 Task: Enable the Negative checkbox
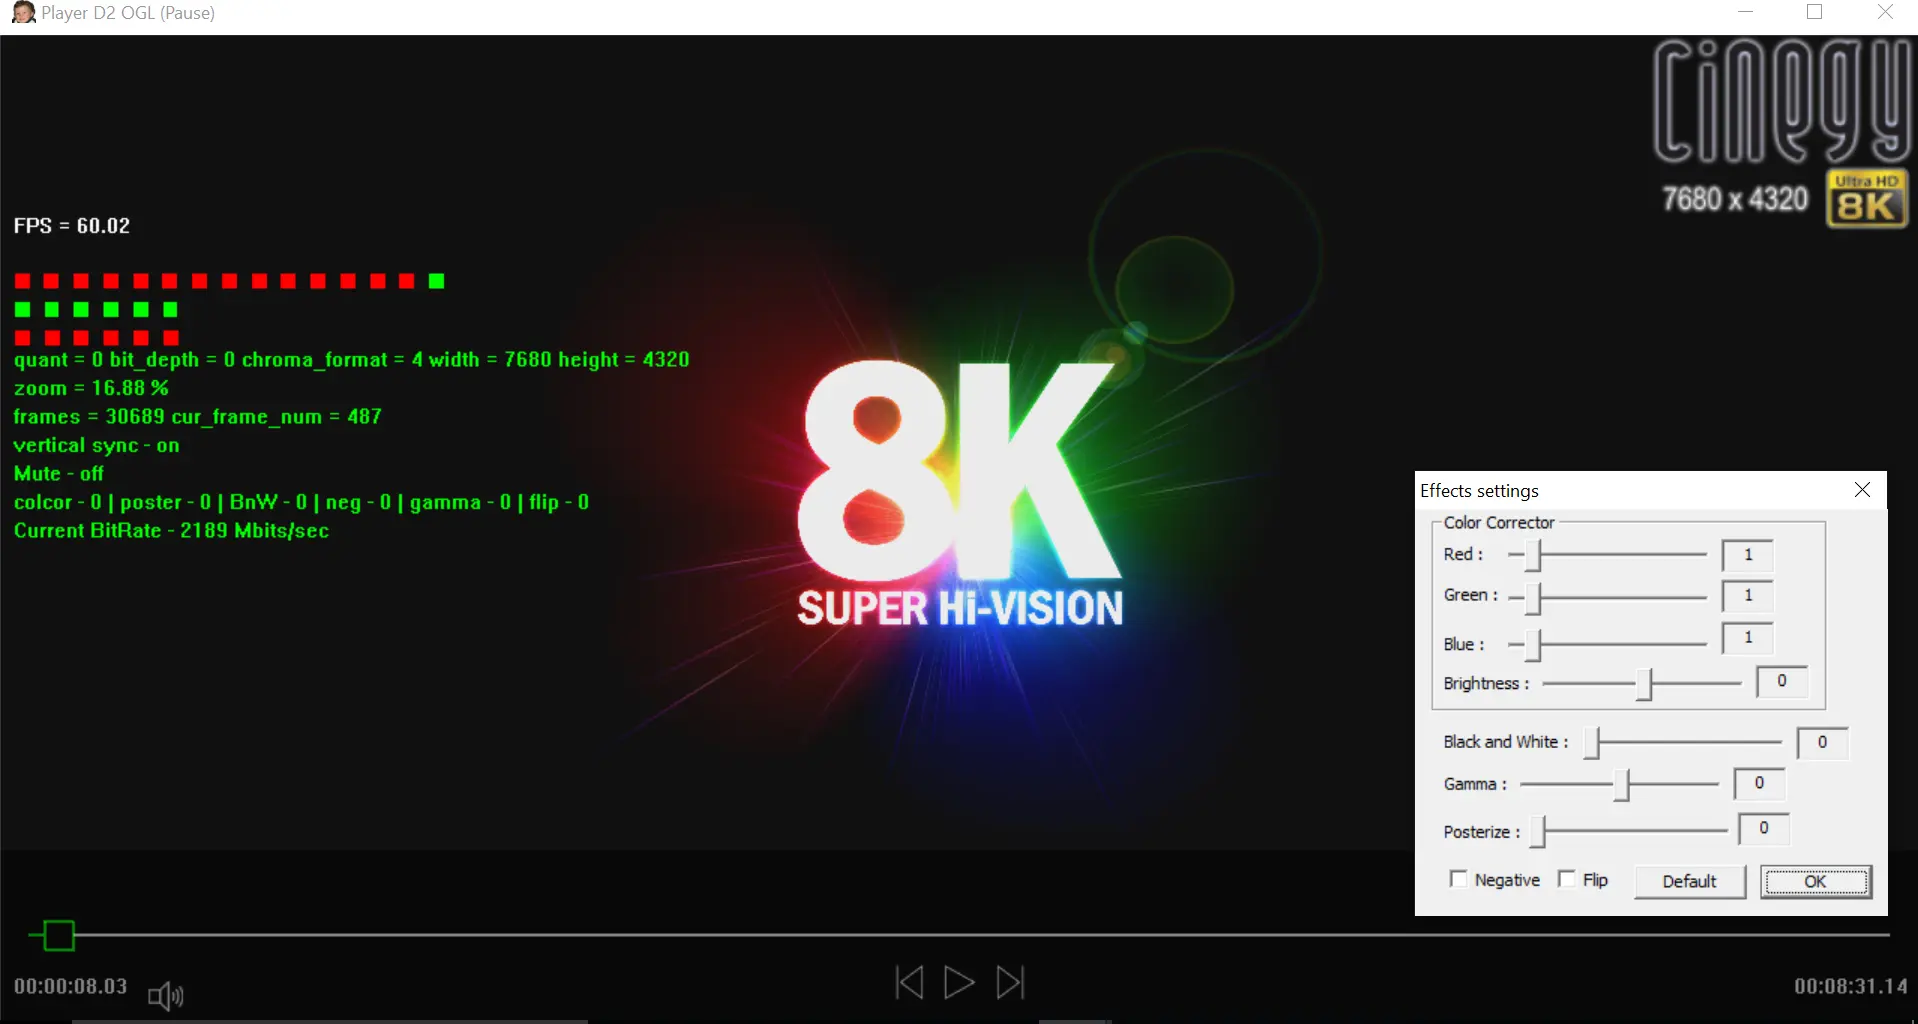click(x=1458, y=879)
